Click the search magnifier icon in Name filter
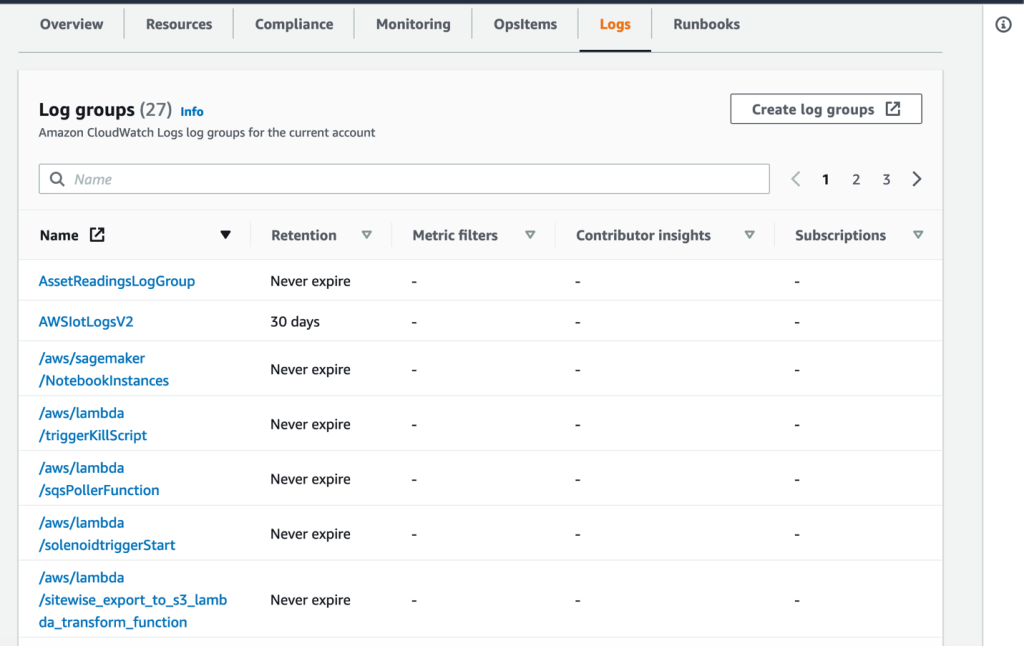This screenshot has width=1024, height=646. [x=56, y=178]
